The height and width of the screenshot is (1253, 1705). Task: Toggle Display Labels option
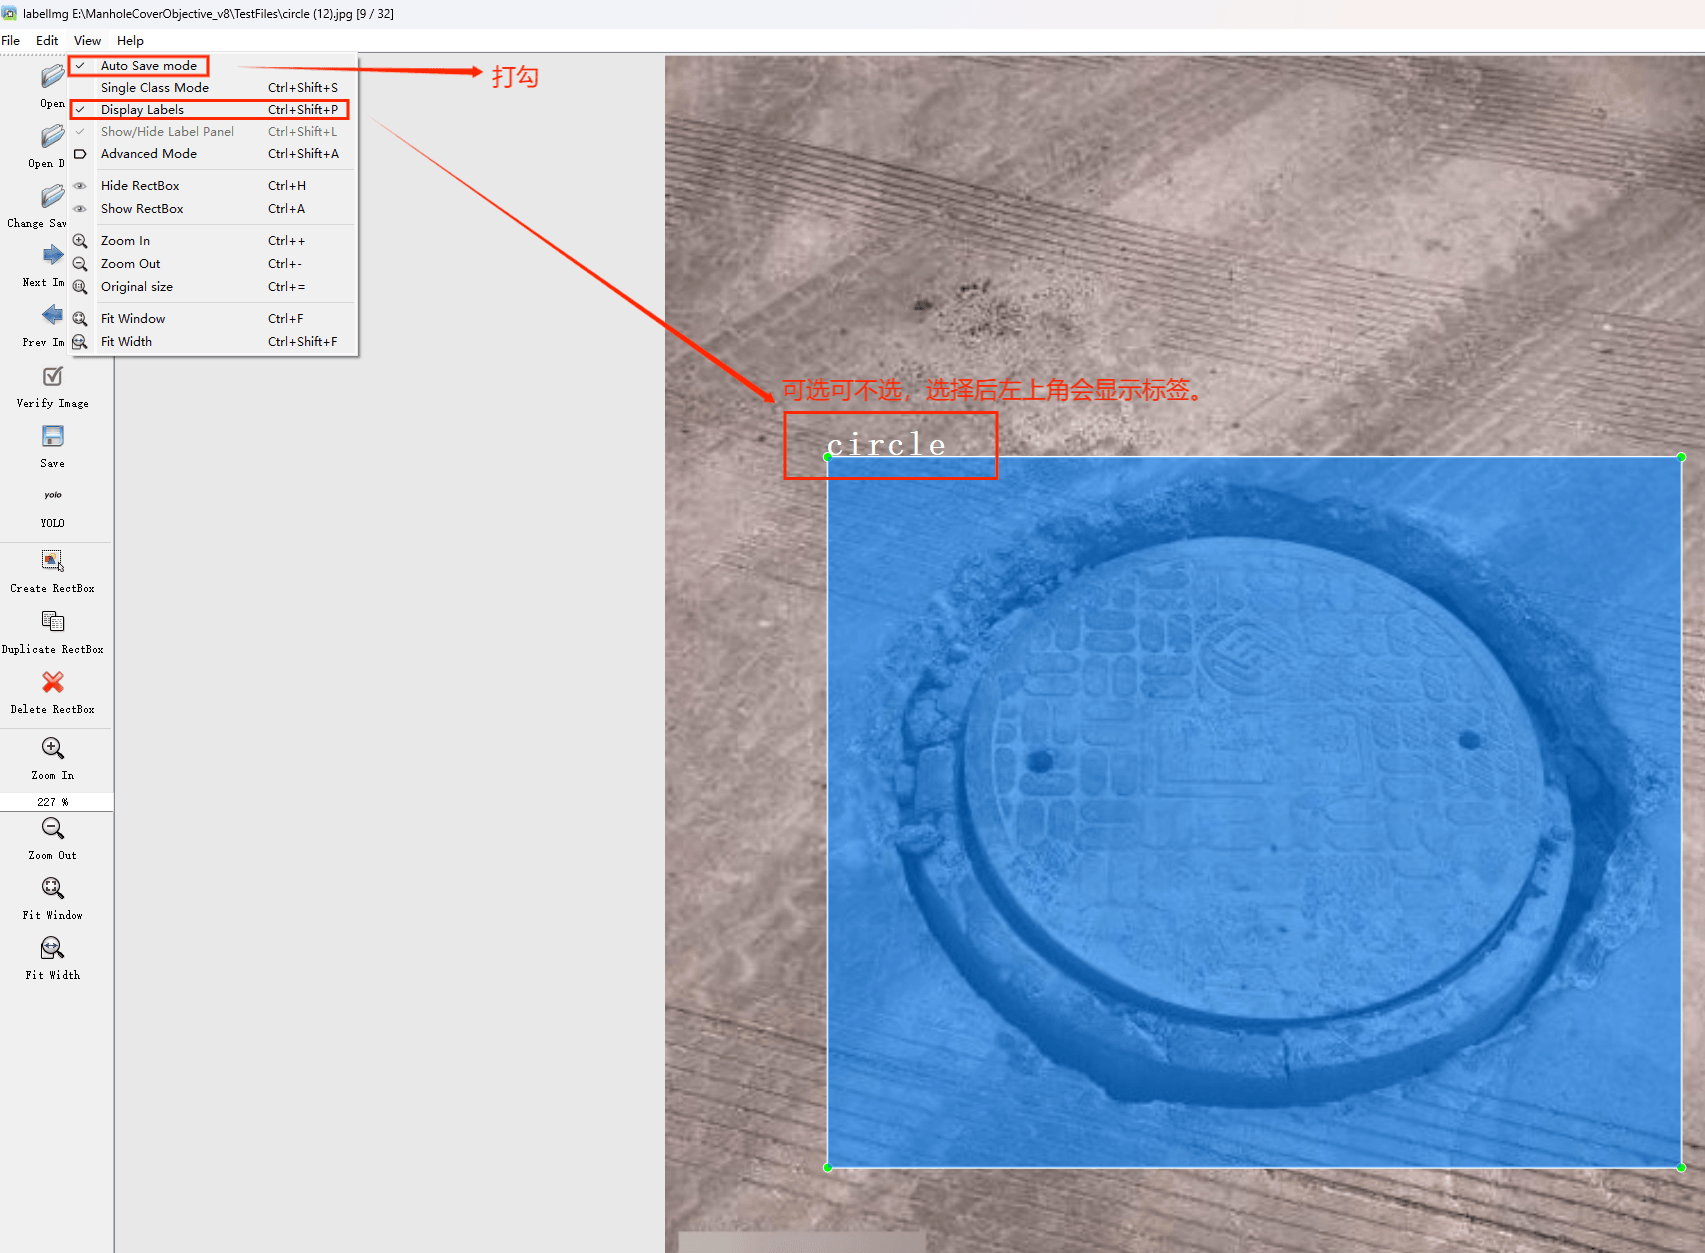212,110
